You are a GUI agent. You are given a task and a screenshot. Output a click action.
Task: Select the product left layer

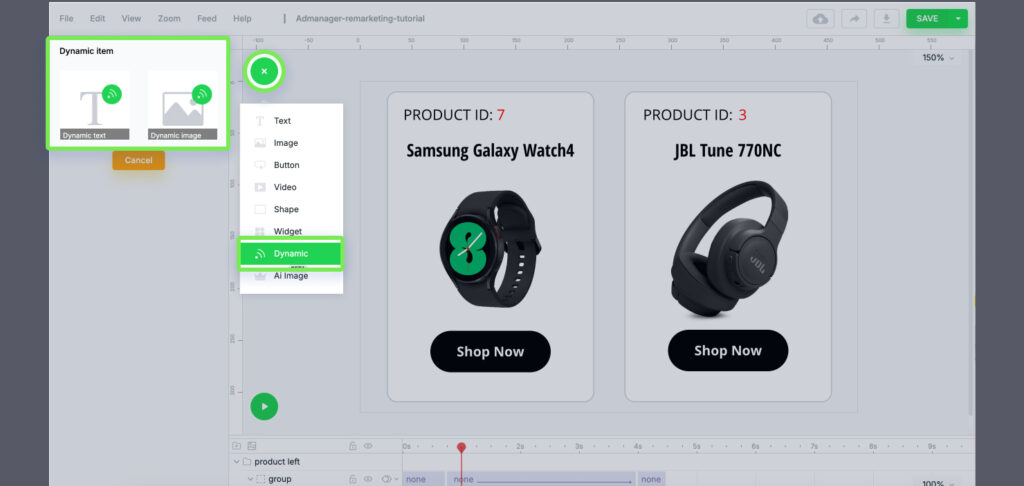click(x=277, y=462)
